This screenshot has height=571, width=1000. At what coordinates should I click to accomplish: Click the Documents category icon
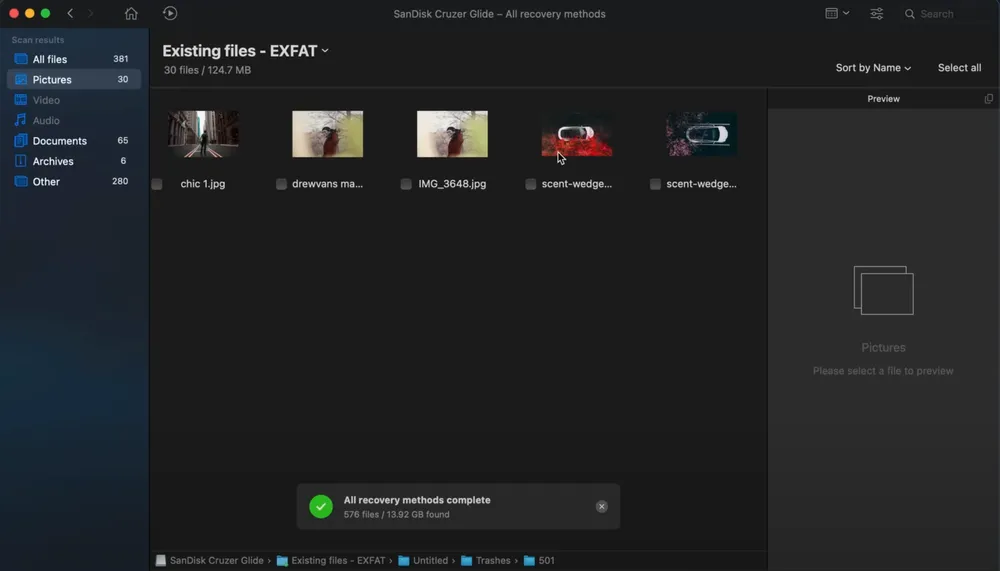(21, 140)
